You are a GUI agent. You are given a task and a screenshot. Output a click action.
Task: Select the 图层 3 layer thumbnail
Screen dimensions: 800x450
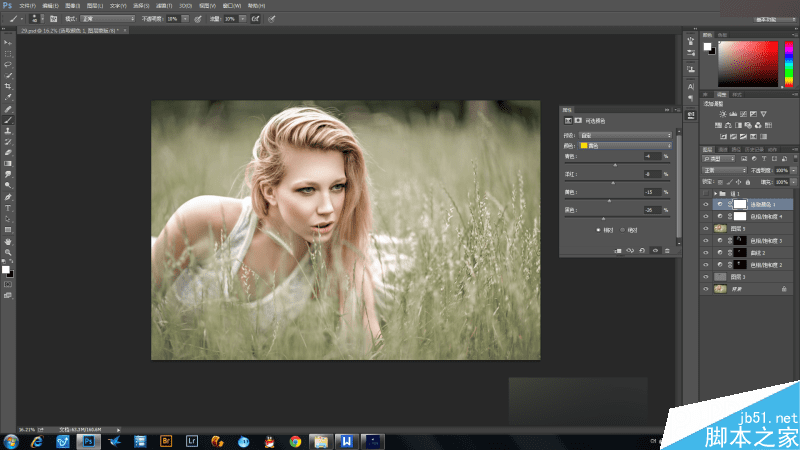722,277
